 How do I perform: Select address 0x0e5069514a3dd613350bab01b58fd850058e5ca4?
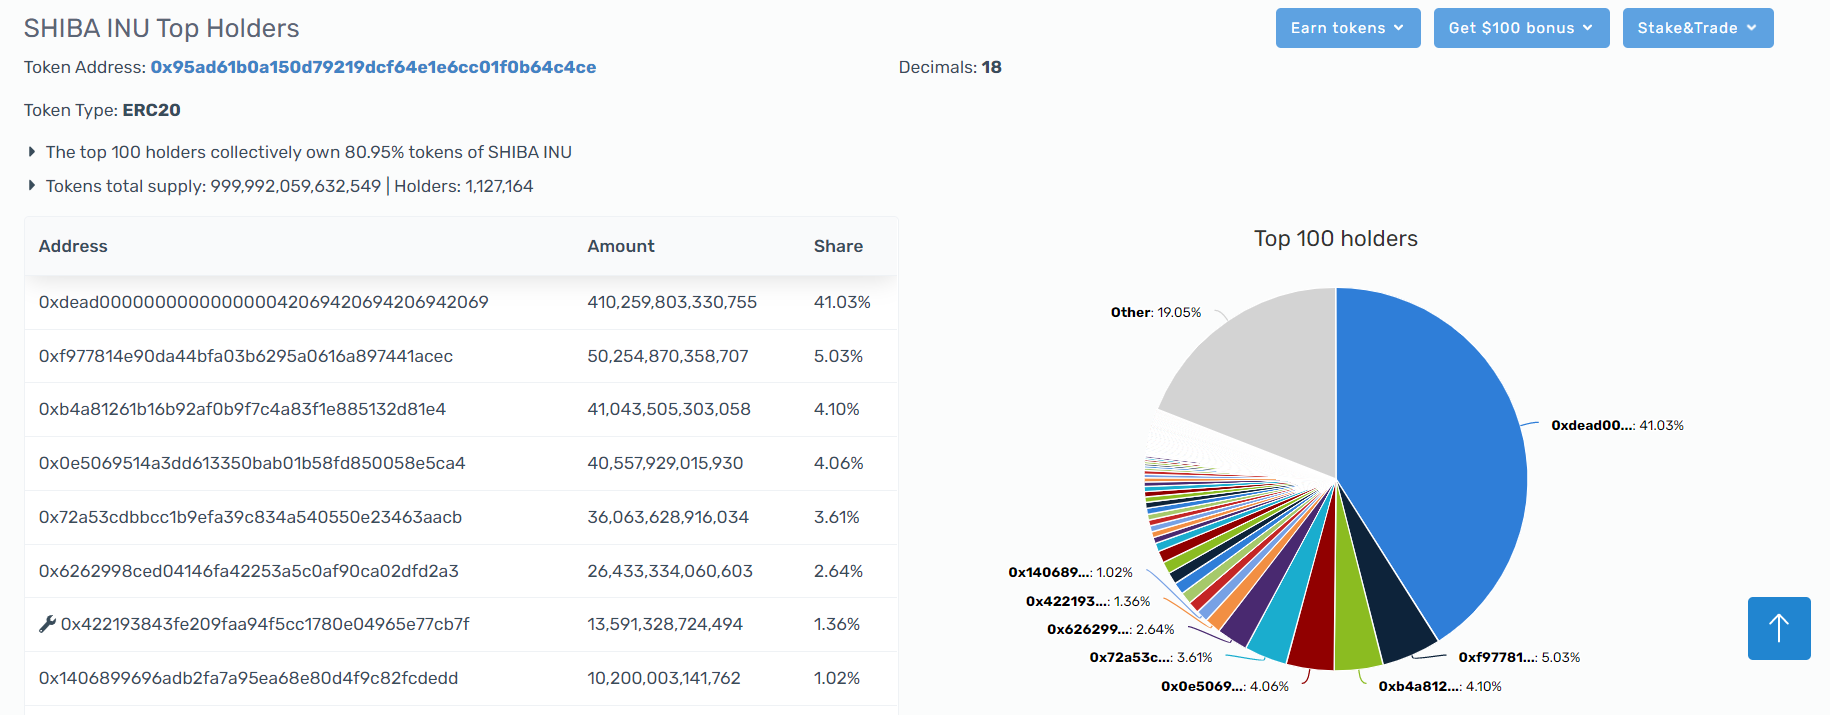[x=252, y=463]
